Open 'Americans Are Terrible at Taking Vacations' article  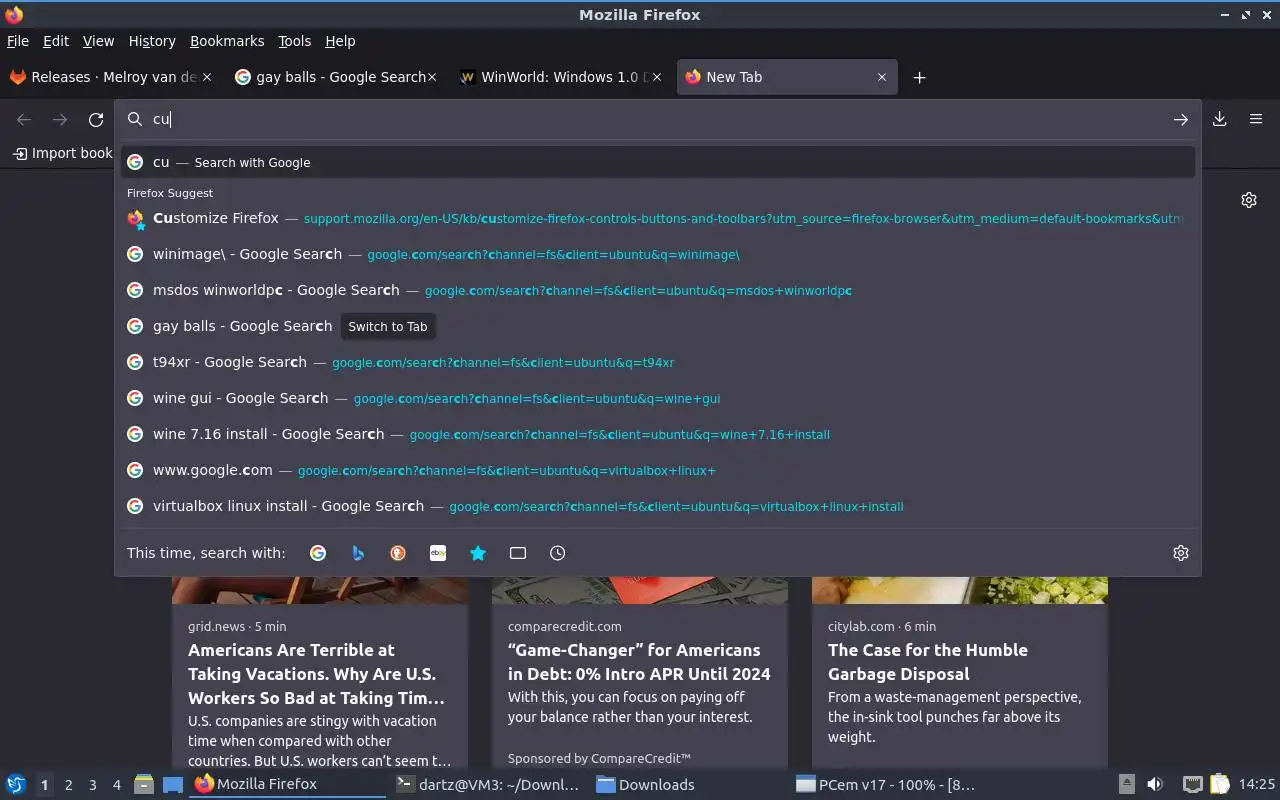(x=317, y=674)
